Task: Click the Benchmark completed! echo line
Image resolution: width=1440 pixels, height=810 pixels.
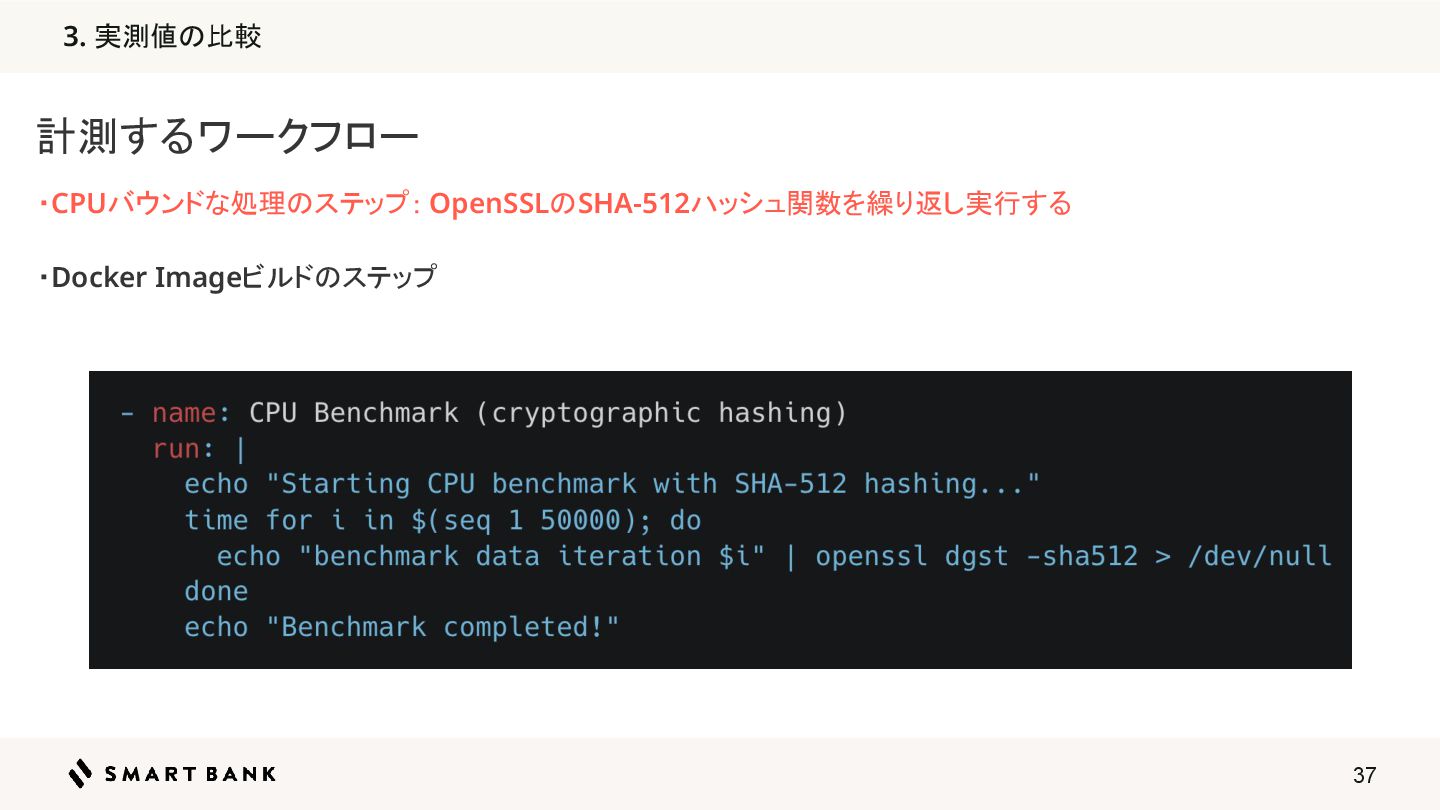Action: click(x=402, y=628)
